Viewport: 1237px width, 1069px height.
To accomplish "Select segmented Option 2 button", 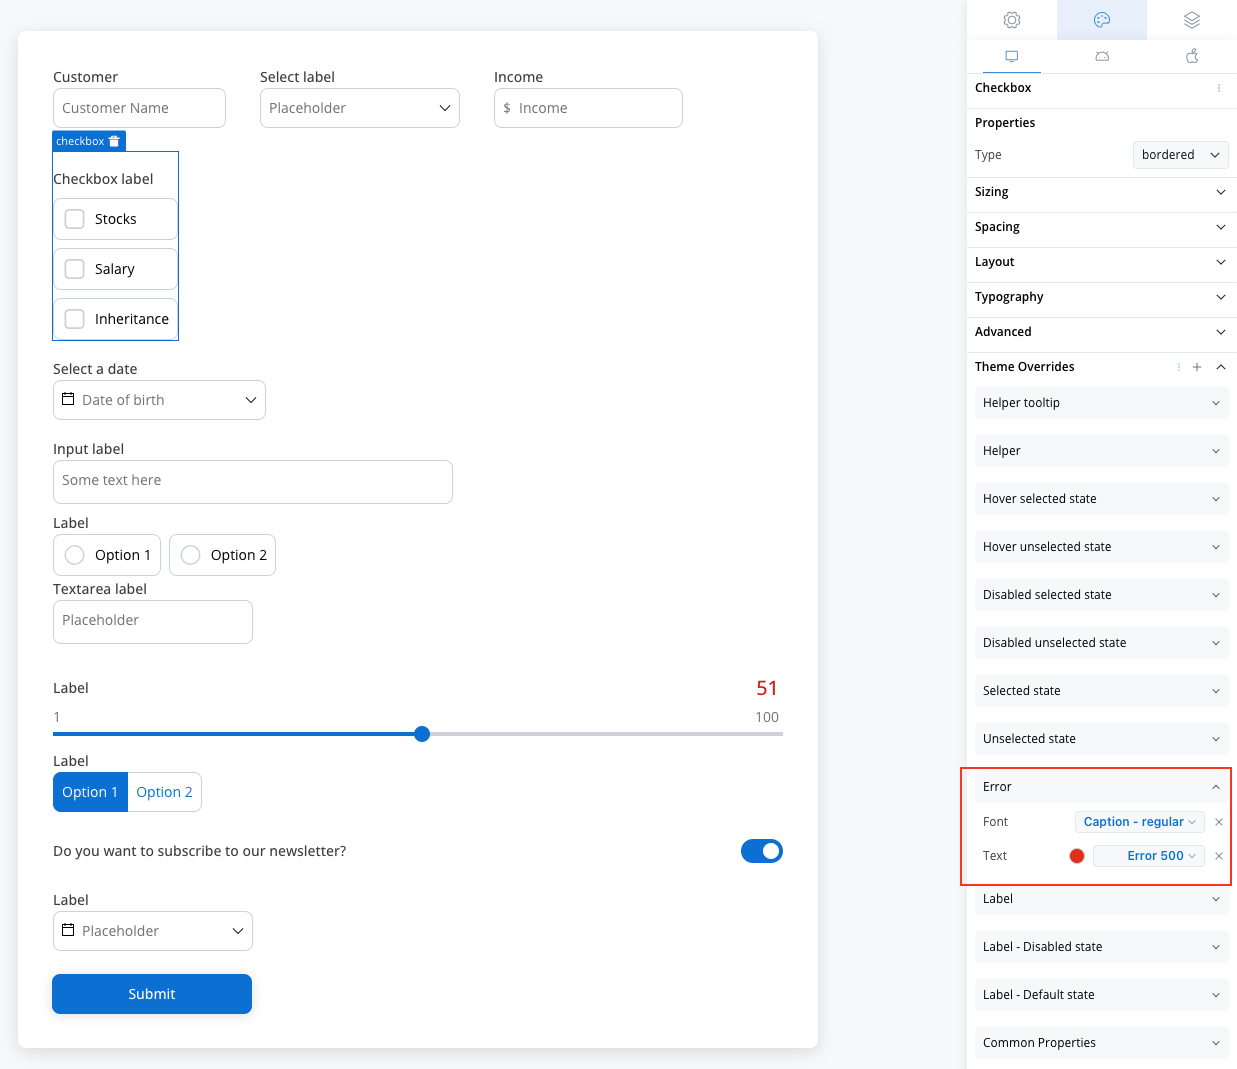I will [165, 792].
